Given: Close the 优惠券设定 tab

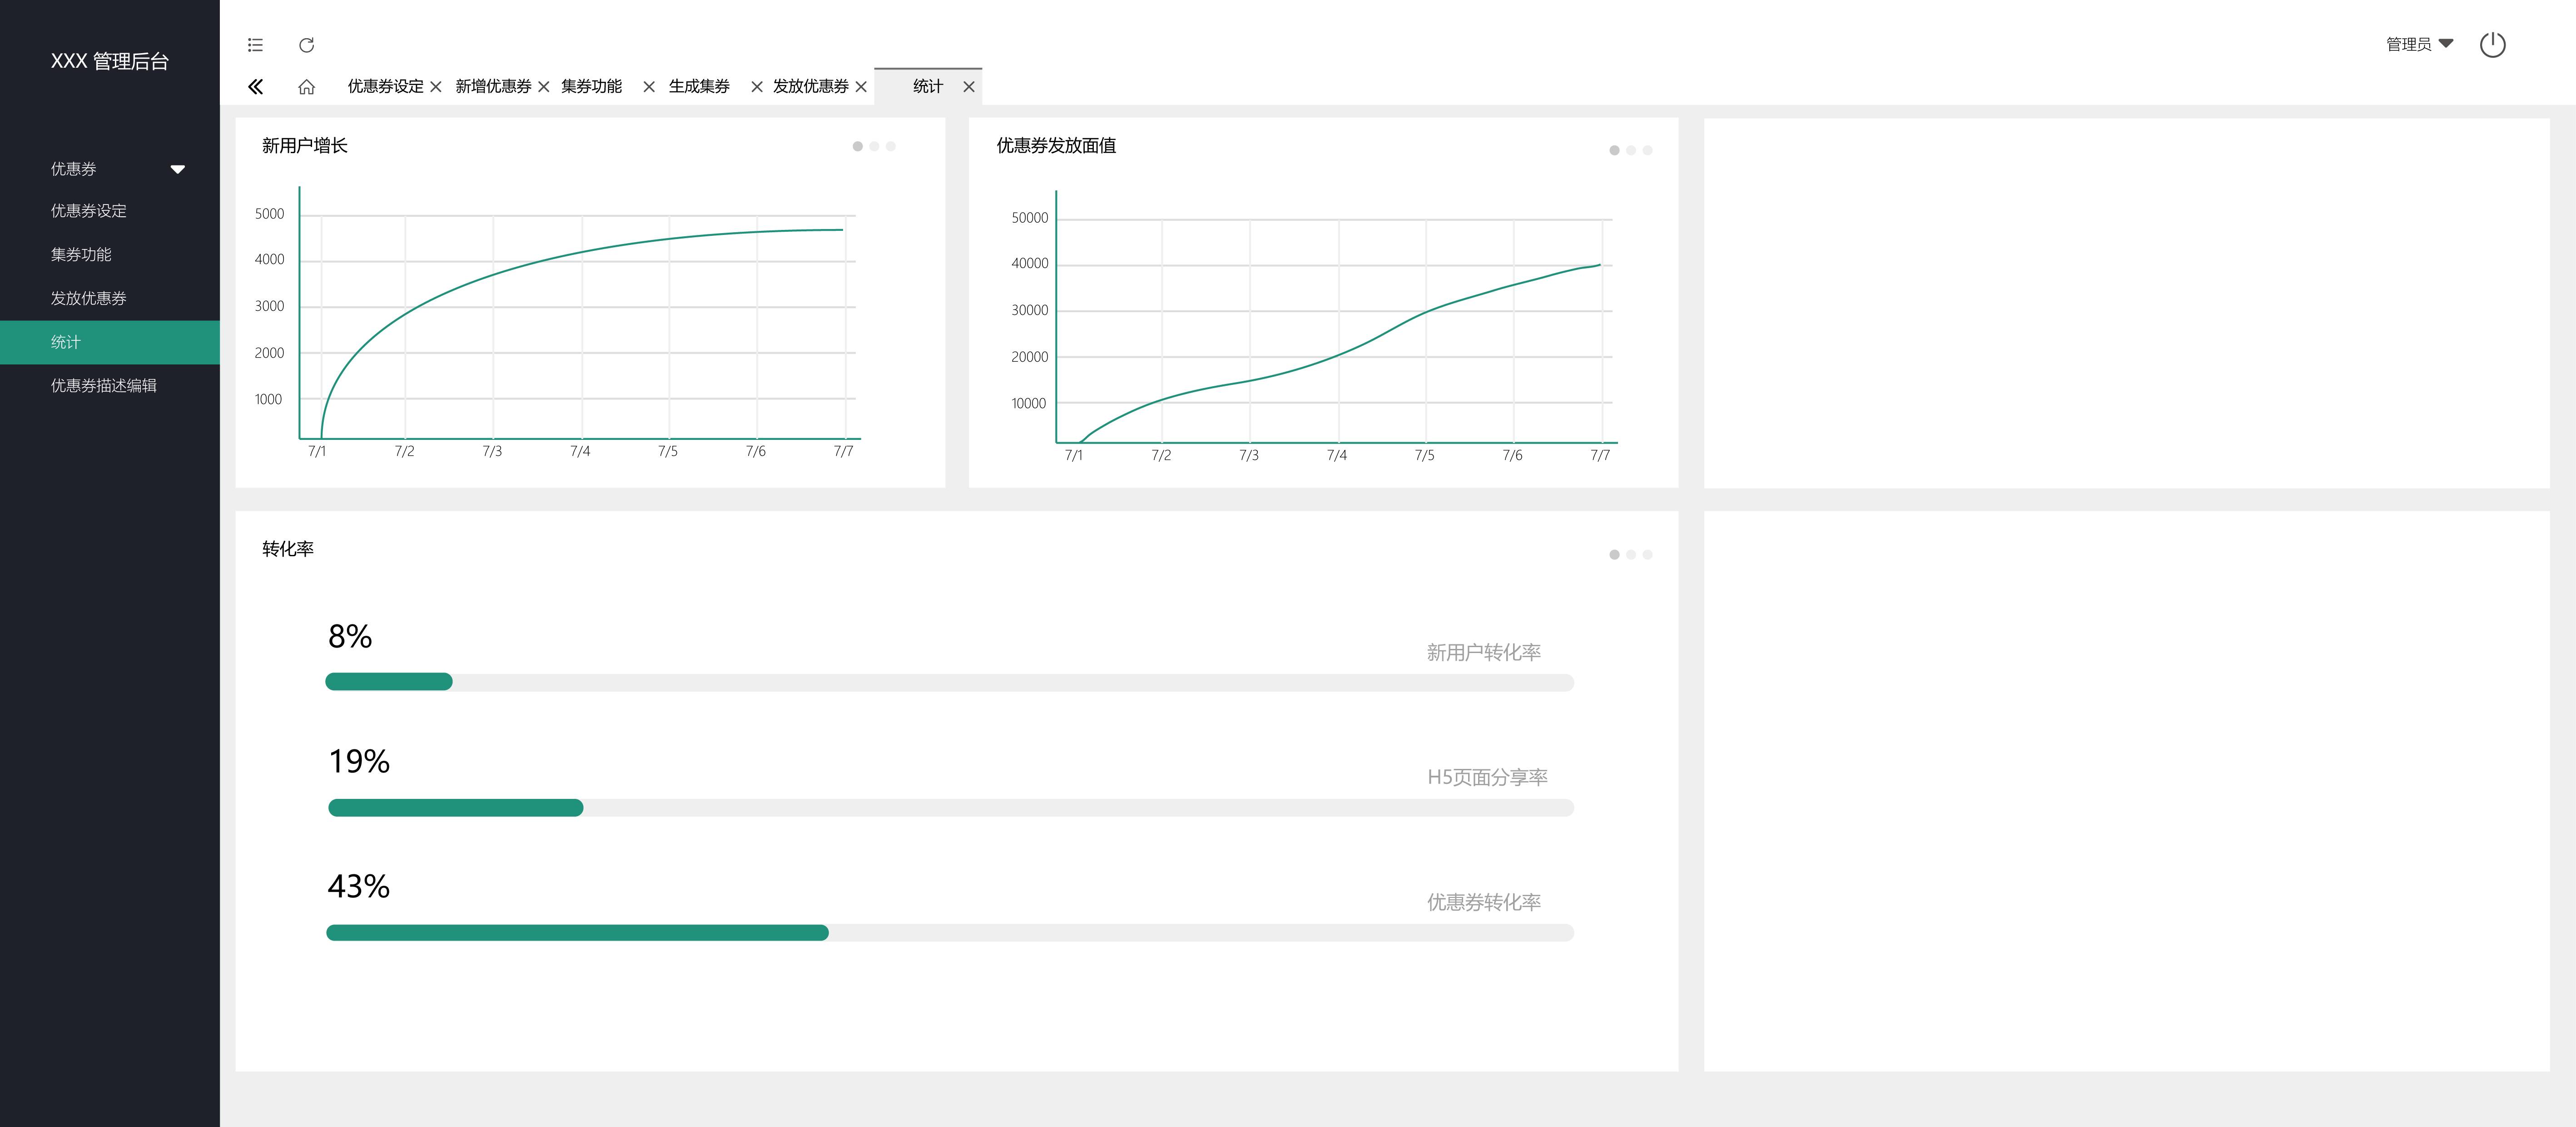Looking at the screenshot, I should pos(436,87).
